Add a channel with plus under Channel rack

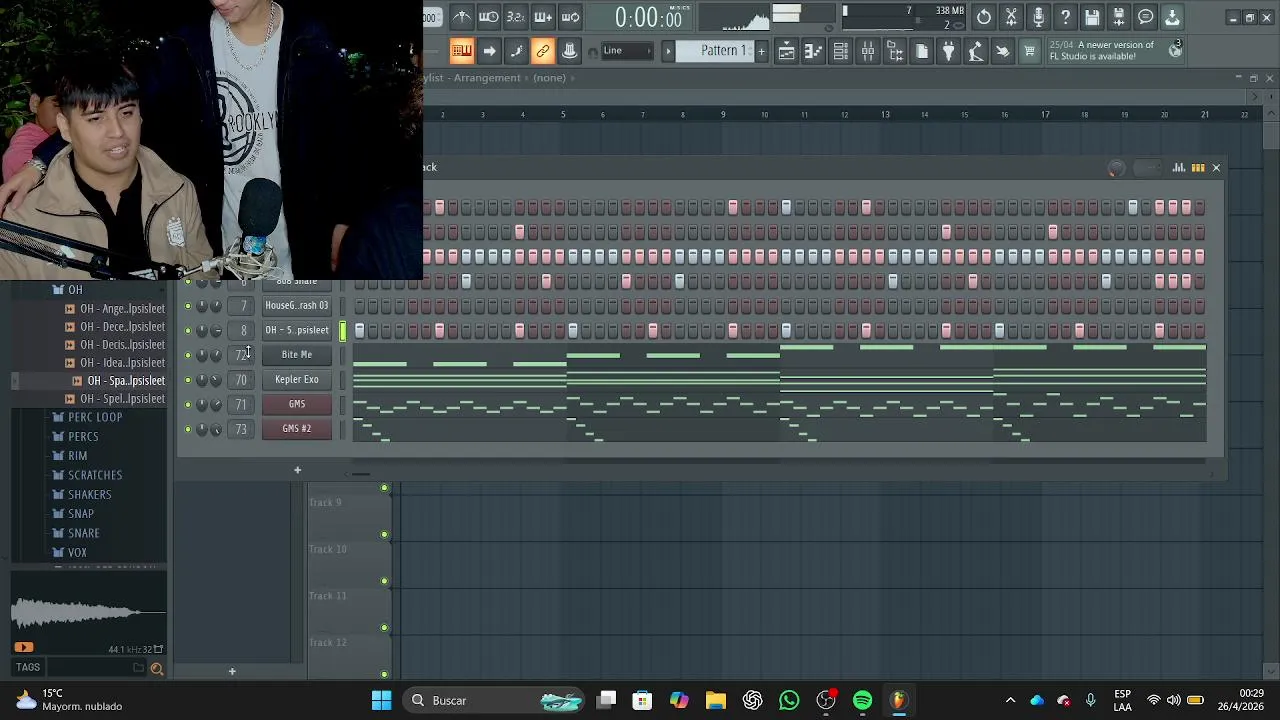coord(297,470)
